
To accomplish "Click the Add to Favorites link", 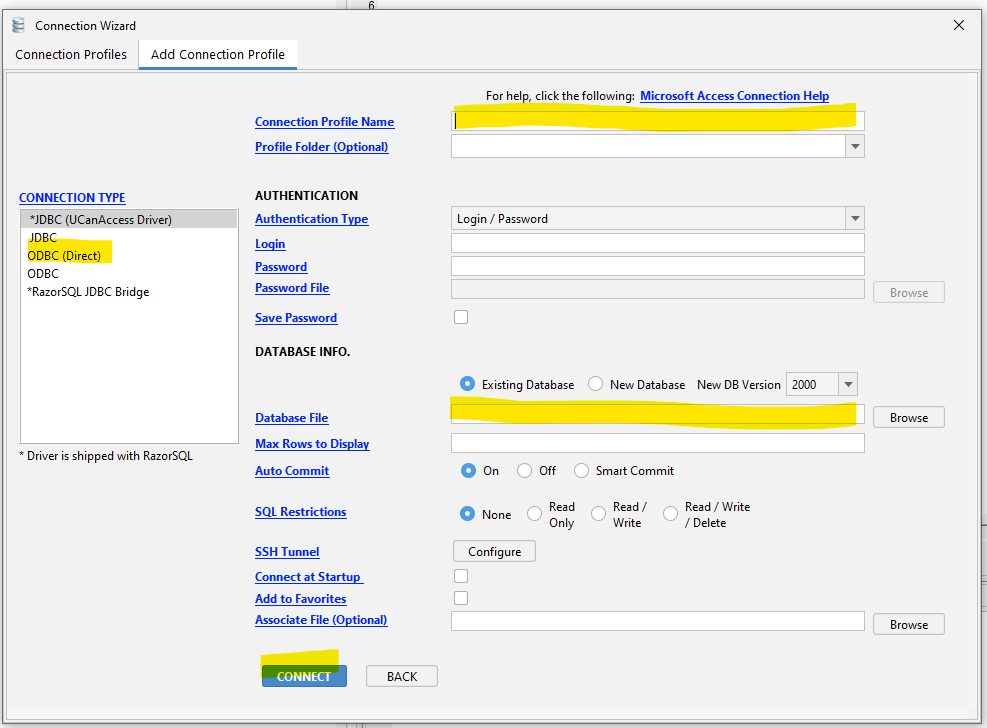I will coord(301,599).
